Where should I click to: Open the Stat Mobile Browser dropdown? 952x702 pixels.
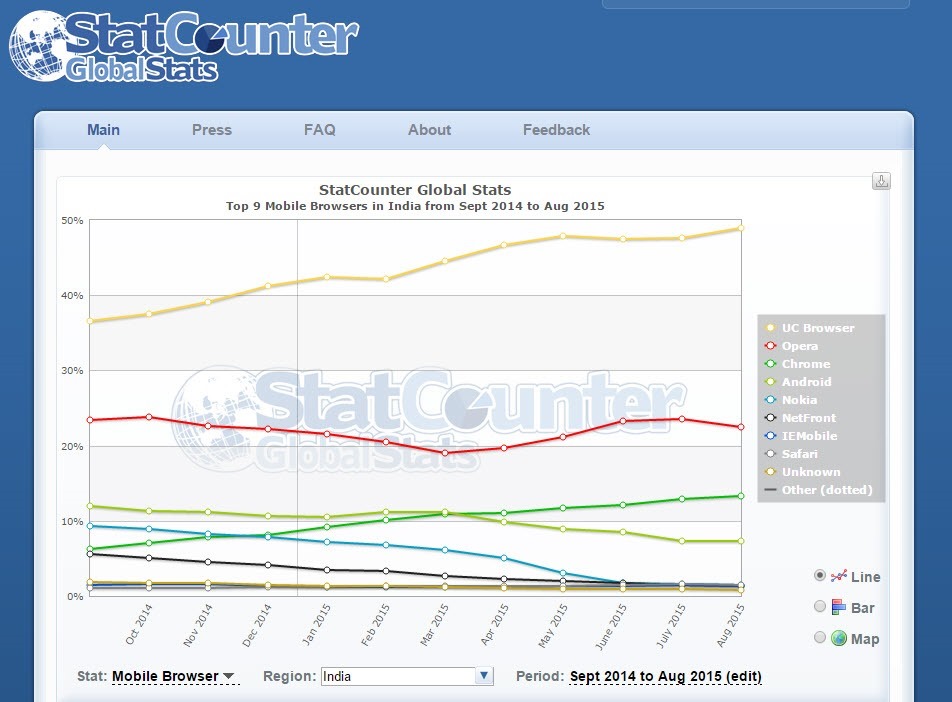click(174, 676)
